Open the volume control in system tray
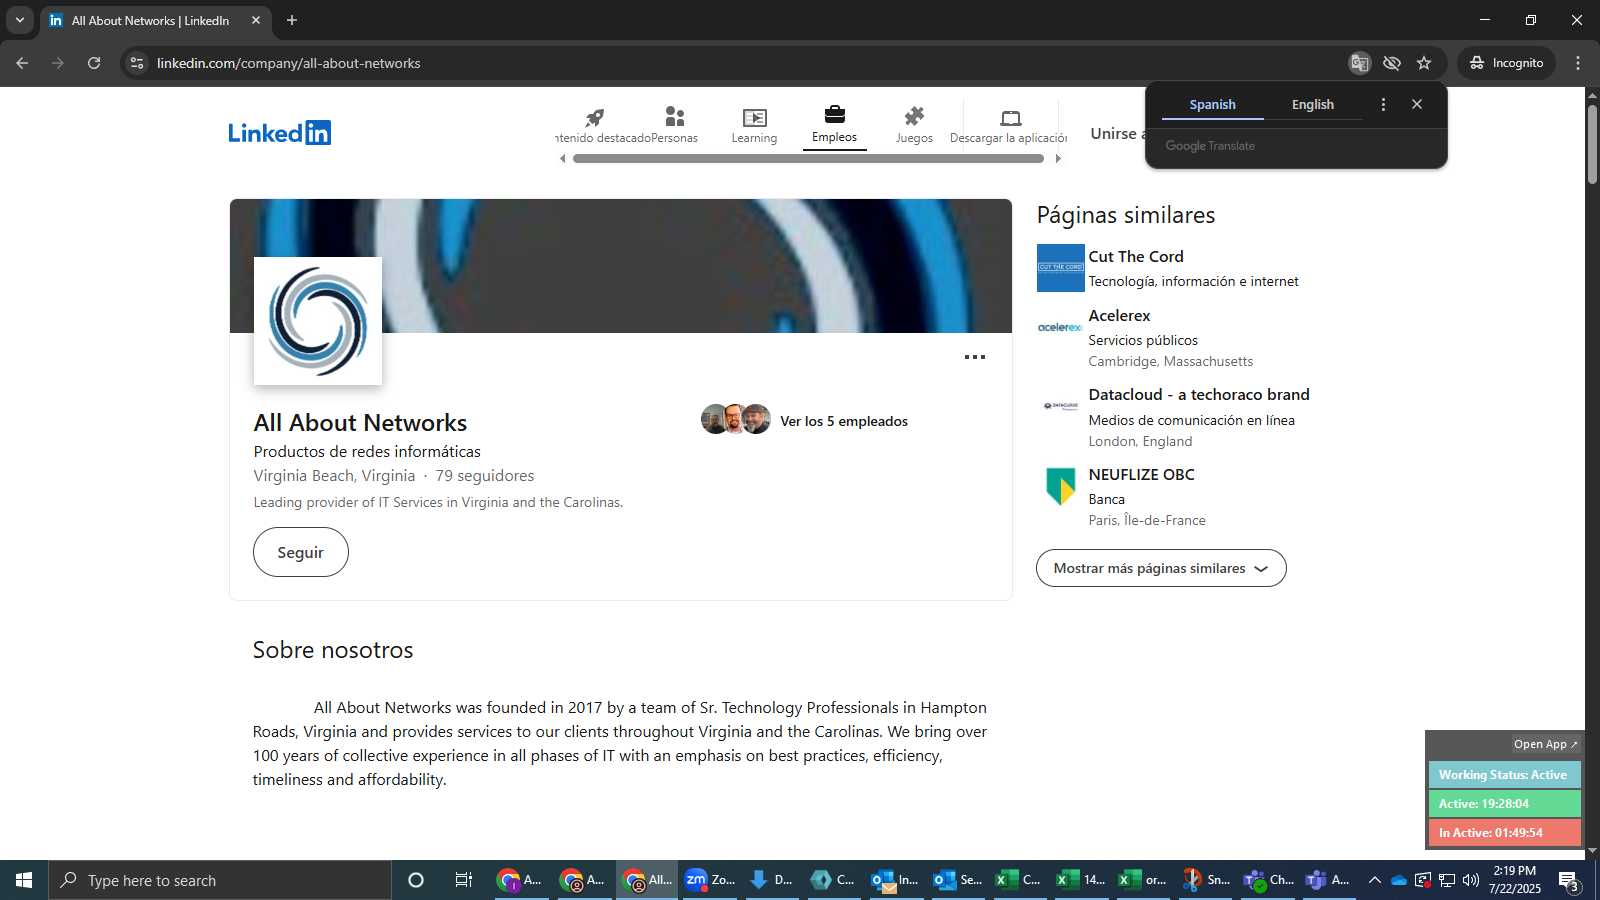Image resolution: width=1600 pixels, height=900 pixels. click(x=1470, y=880)
